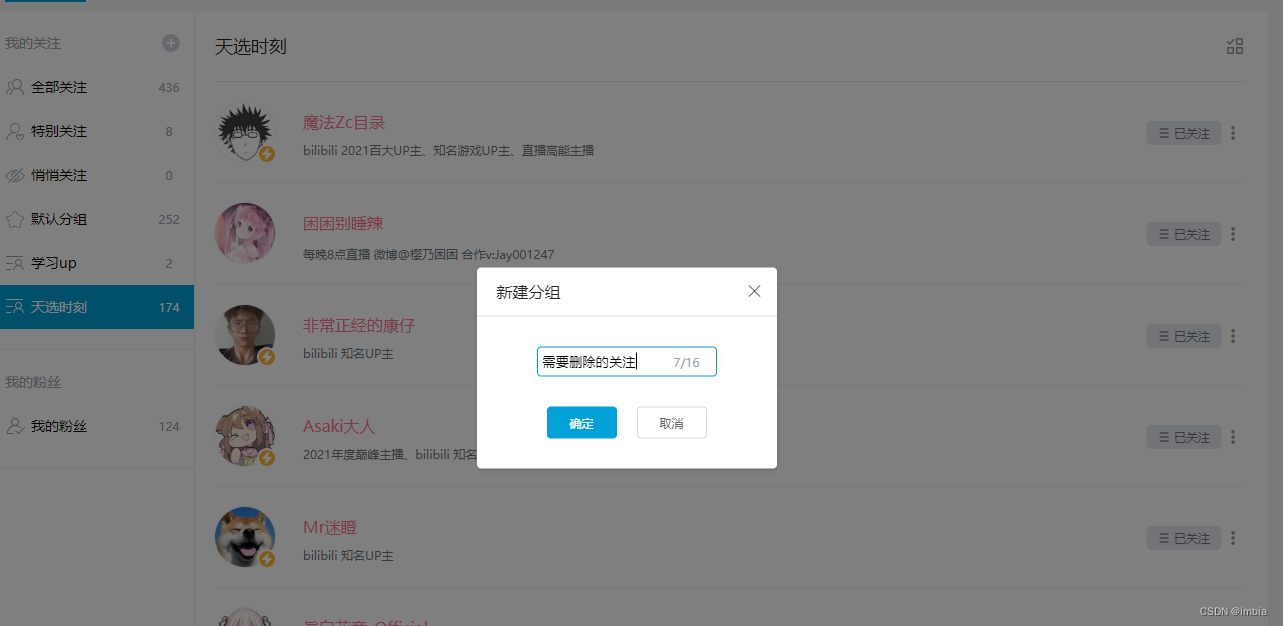Open 我的粉丝 in sidebar
This screenshot has height=626, width=1283.
(97, 426)
